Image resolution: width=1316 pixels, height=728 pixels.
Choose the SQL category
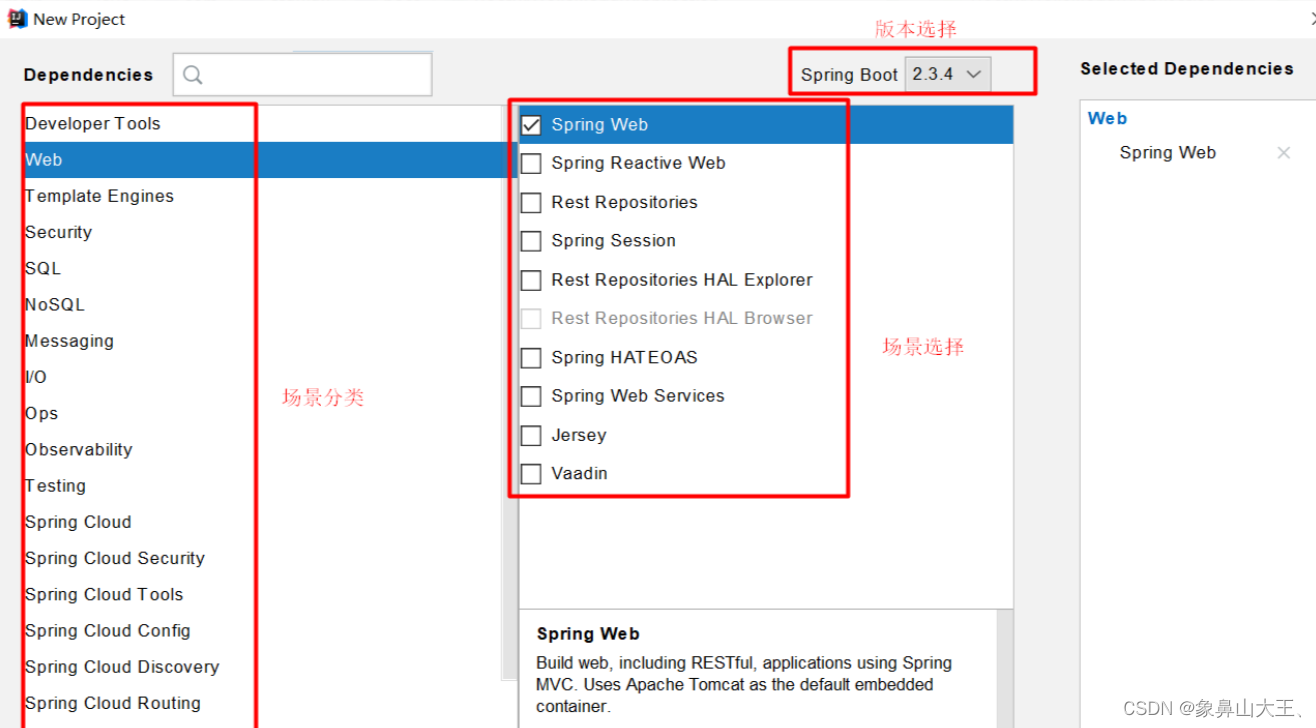click(264, 268)
